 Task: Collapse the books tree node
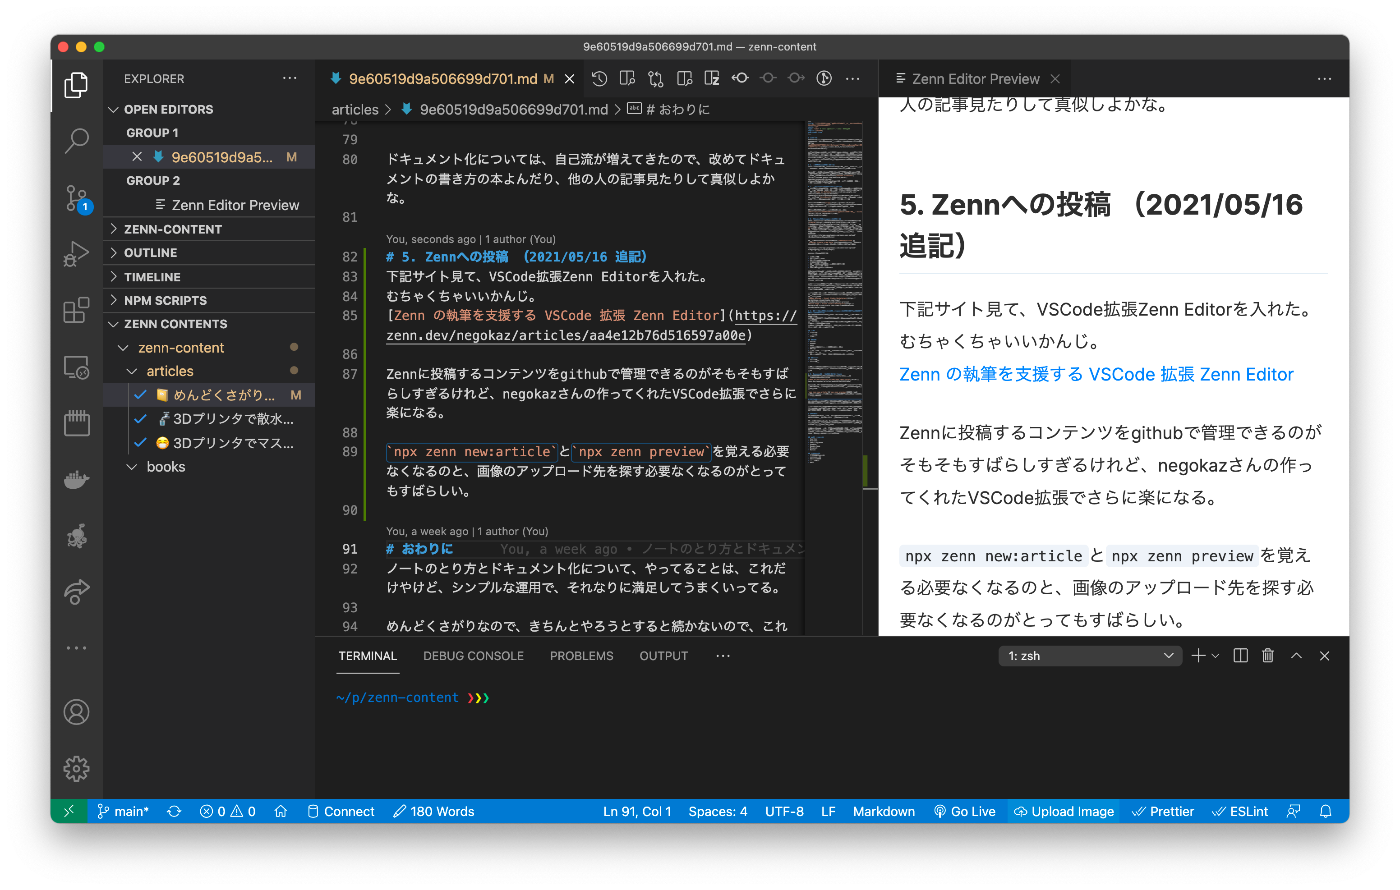[x=132, y=467]
